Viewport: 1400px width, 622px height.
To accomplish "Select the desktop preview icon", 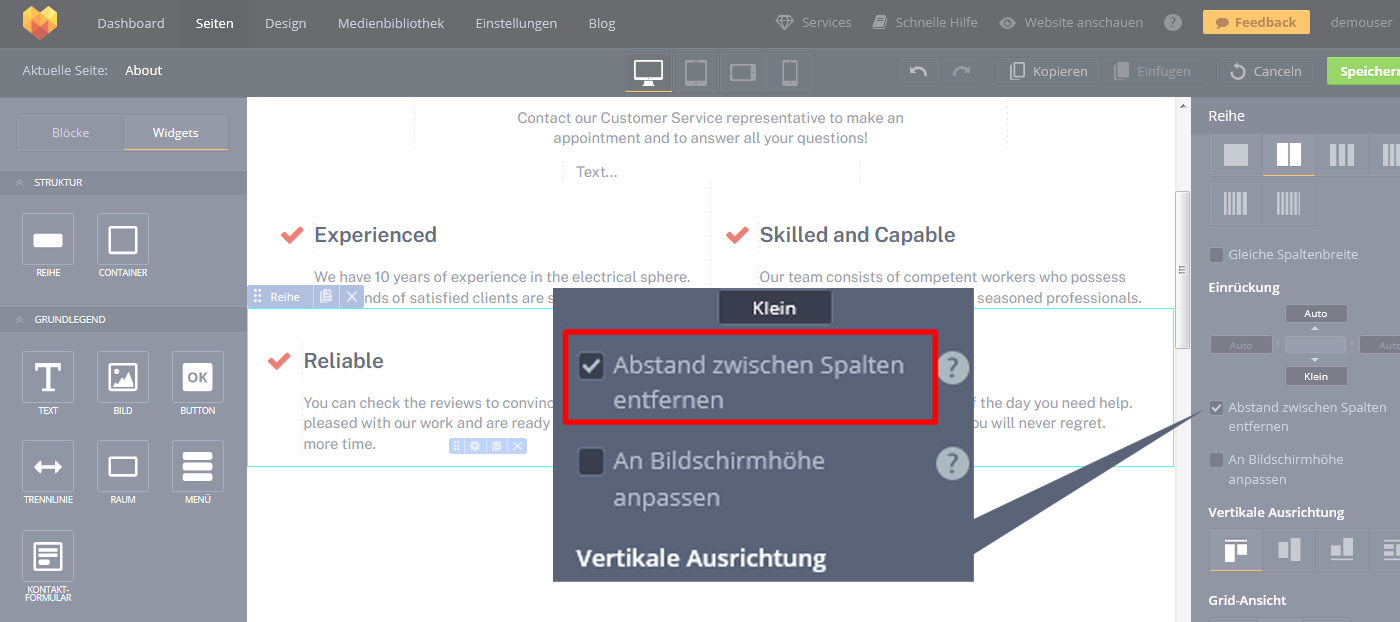I will [648, 72].
